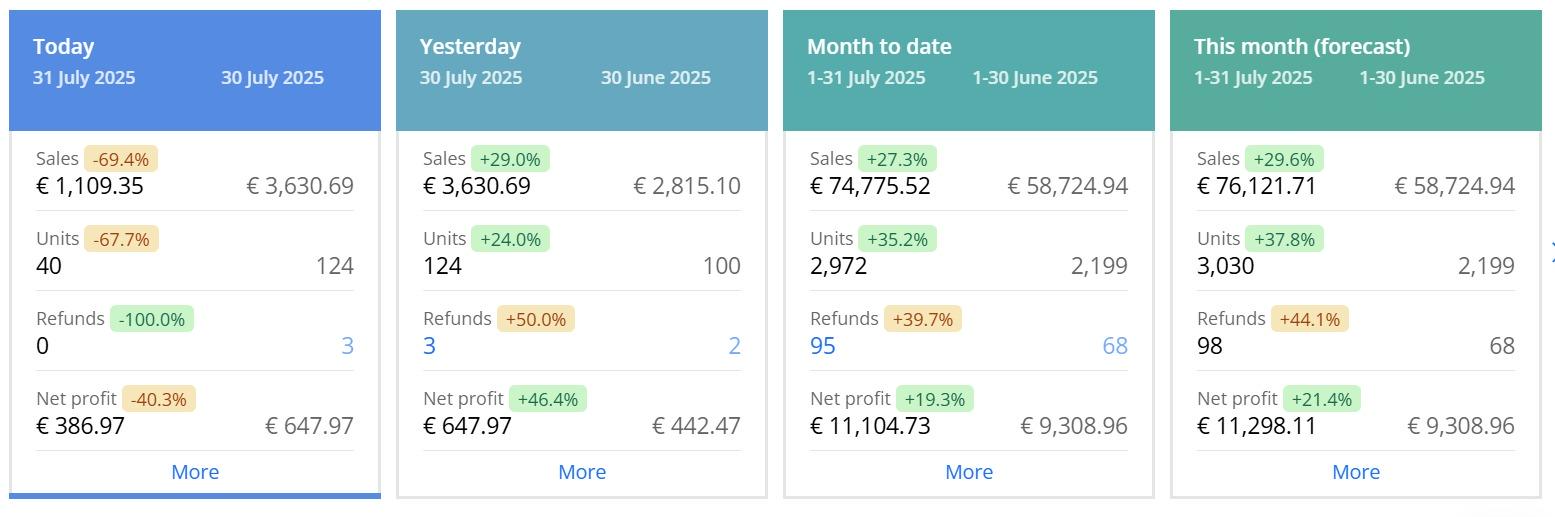Click the +46.4% Net profit badge
Viewport: 1555px width, 517px height.
coord(548,399)
